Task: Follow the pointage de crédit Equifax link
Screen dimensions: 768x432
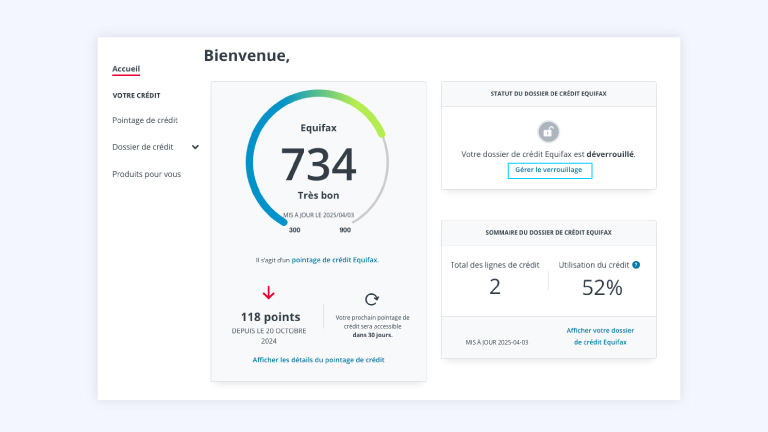Action: (x=334, y=260)
